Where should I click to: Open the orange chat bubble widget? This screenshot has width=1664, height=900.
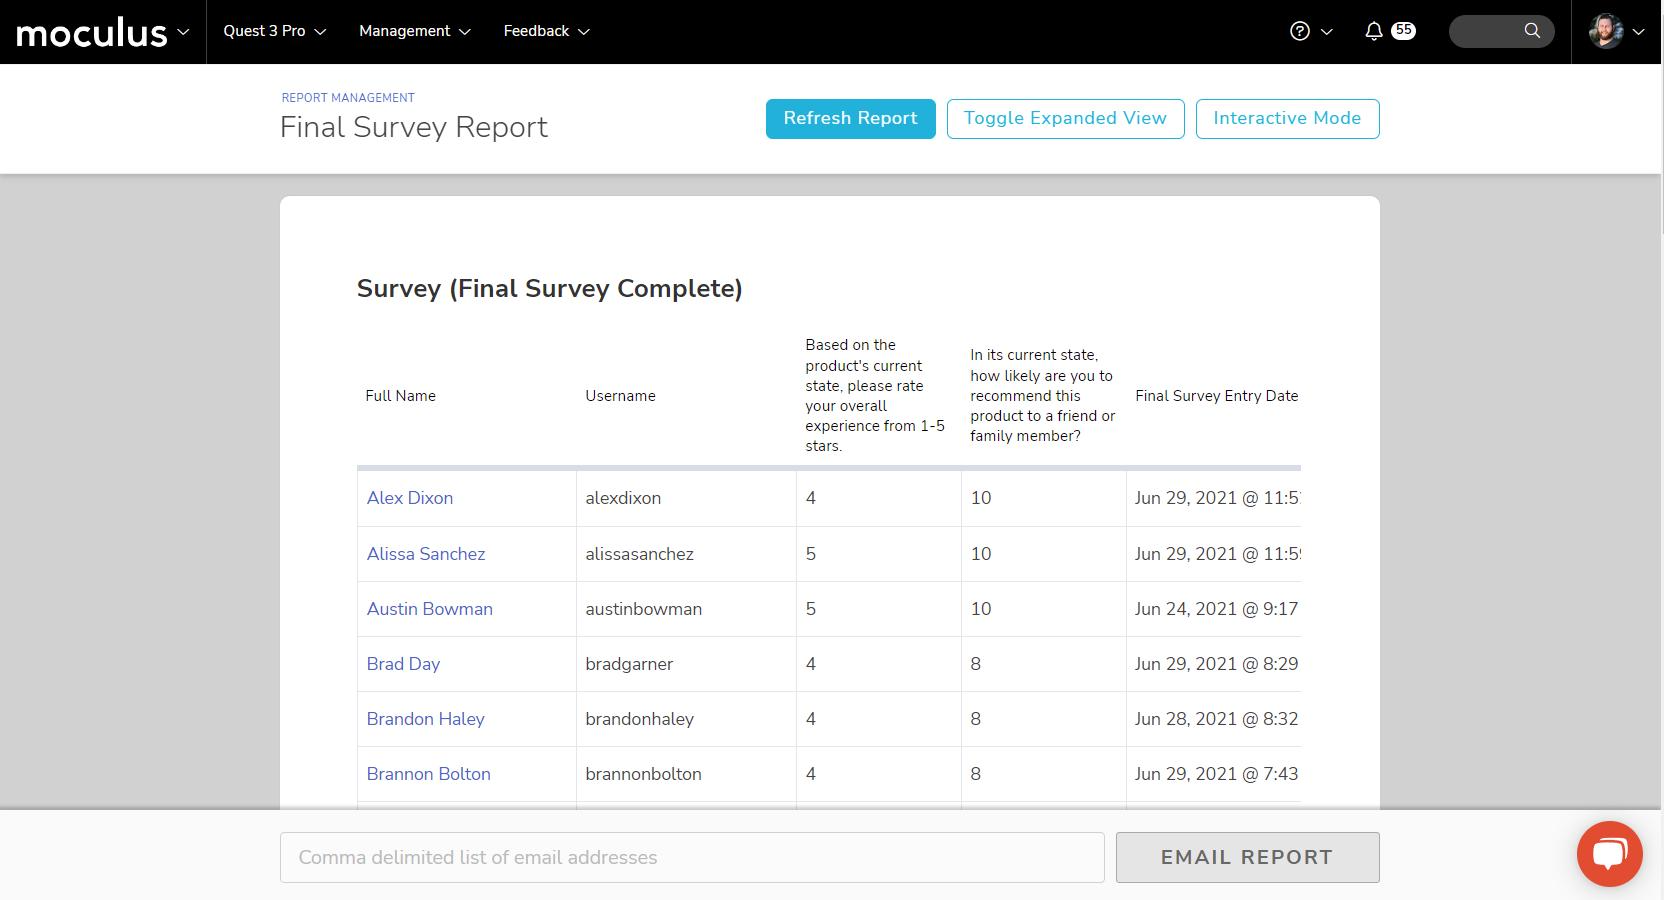coord(1609,853)
